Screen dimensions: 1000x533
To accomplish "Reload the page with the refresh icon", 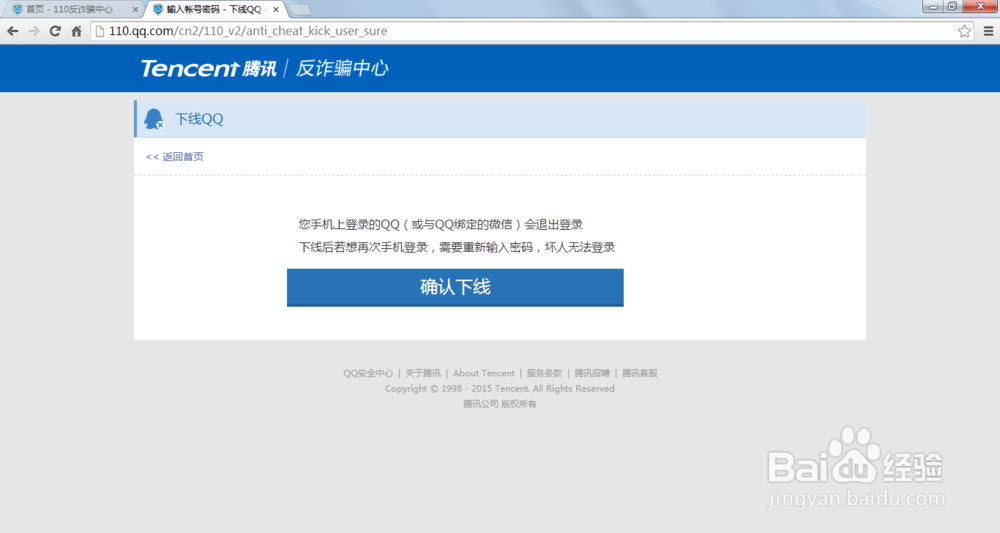I will point(55,31).
